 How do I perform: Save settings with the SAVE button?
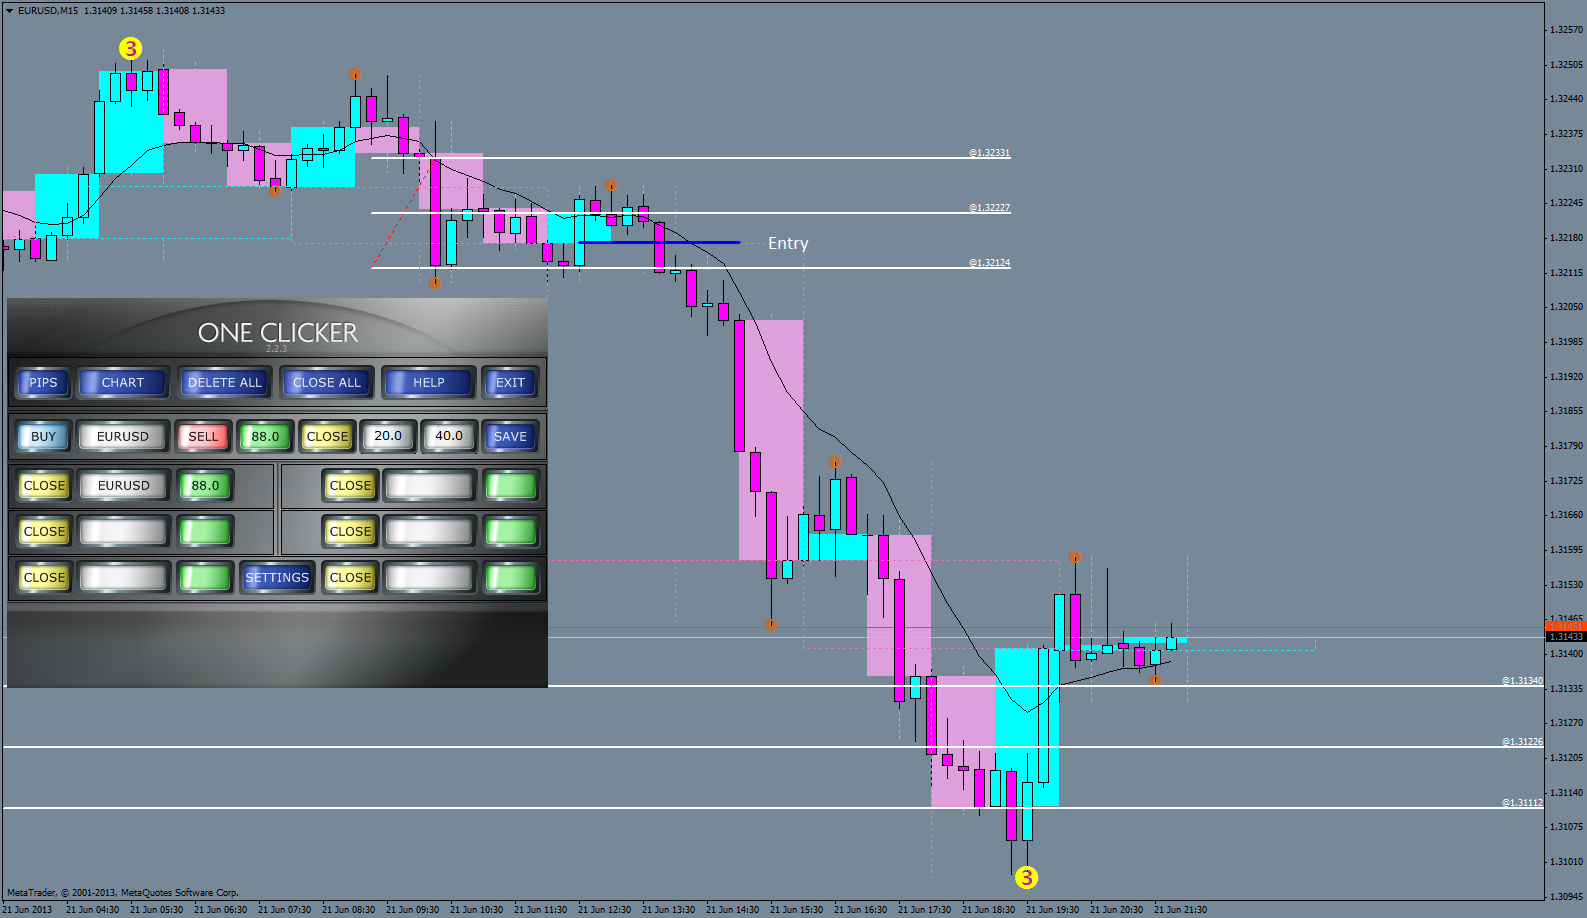510,436
